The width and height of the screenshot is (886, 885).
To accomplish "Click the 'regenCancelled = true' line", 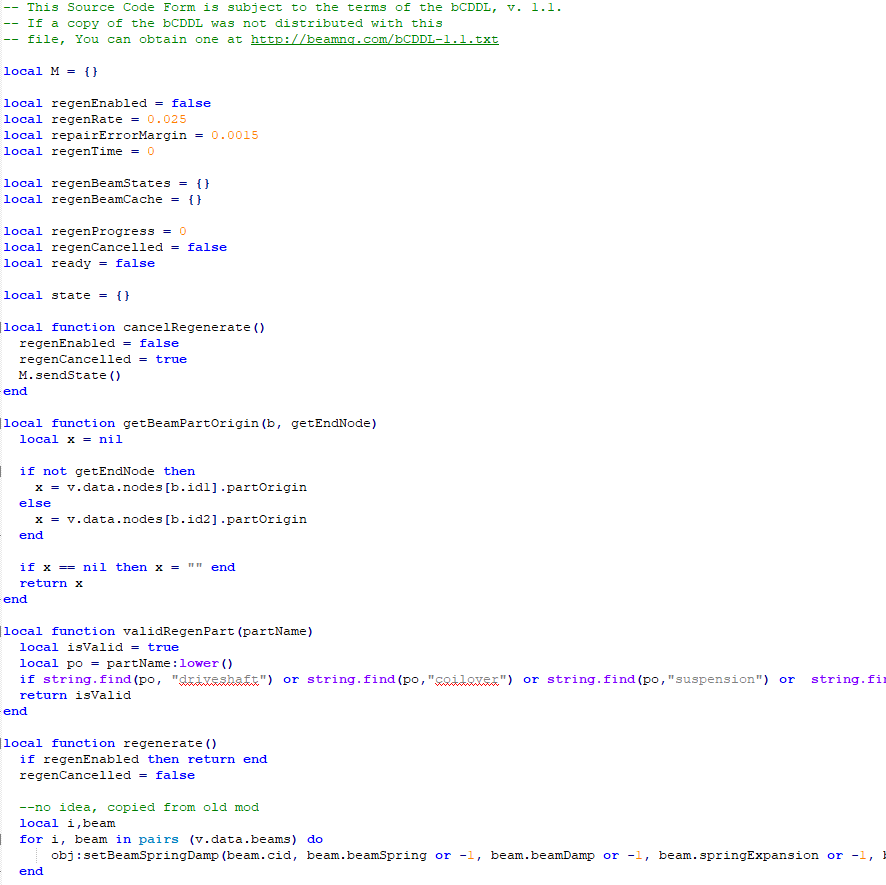I will pyautogui.click(x=103, y=359).
